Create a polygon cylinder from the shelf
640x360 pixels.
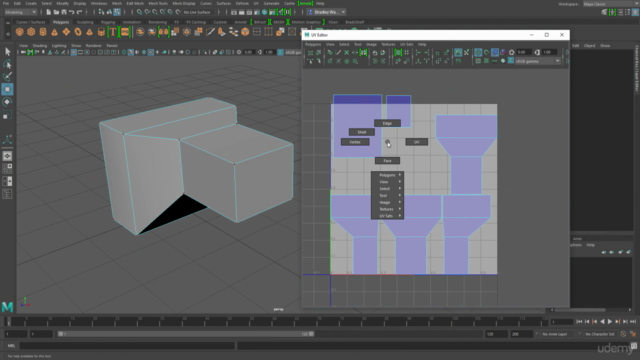click(x=43, y=32)
